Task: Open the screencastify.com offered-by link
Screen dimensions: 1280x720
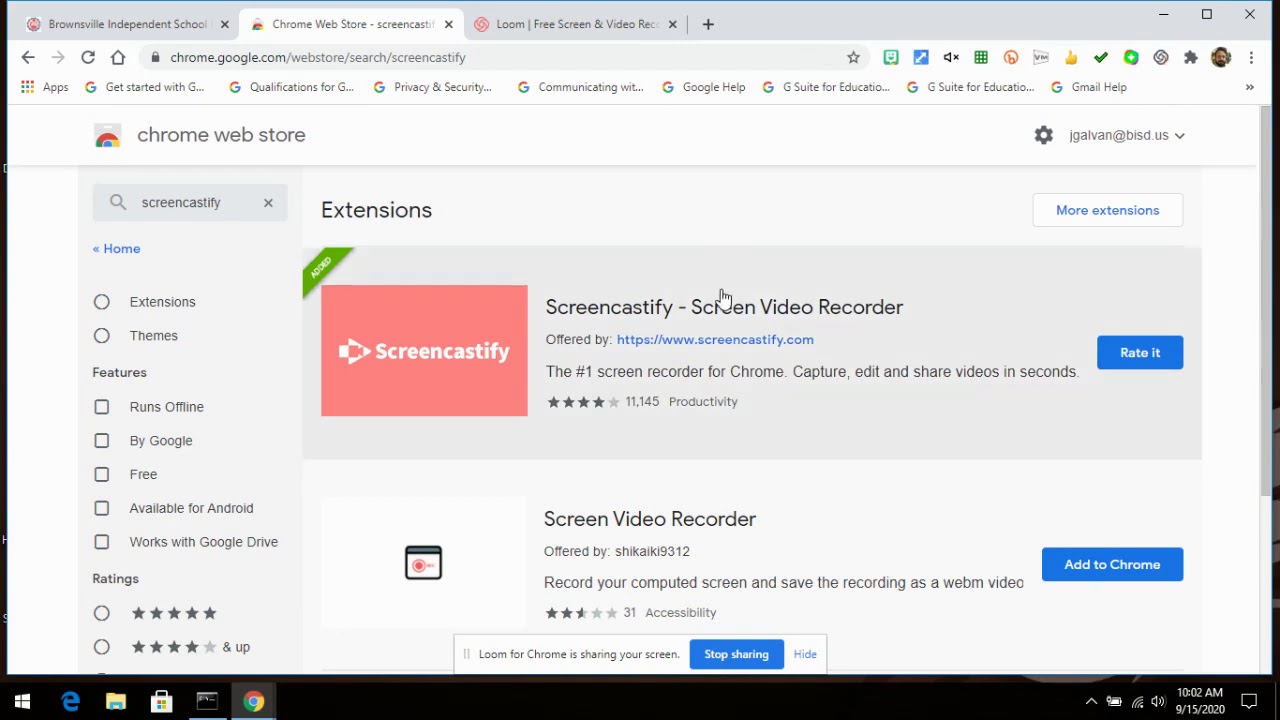Action: coord(715,340)
